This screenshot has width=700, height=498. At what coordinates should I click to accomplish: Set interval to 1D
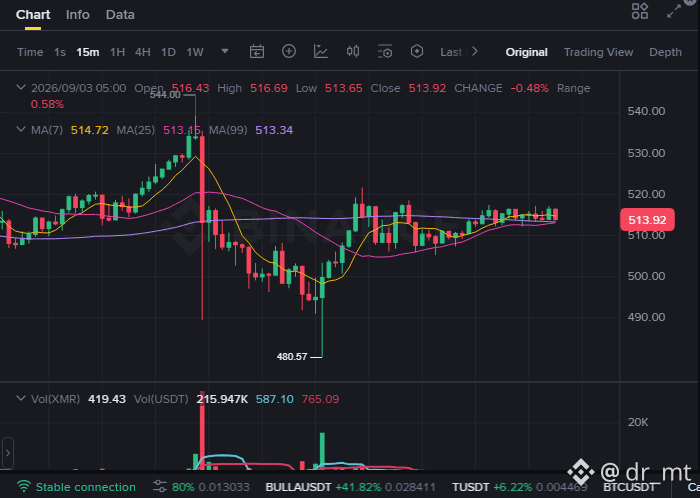[168, 52]
